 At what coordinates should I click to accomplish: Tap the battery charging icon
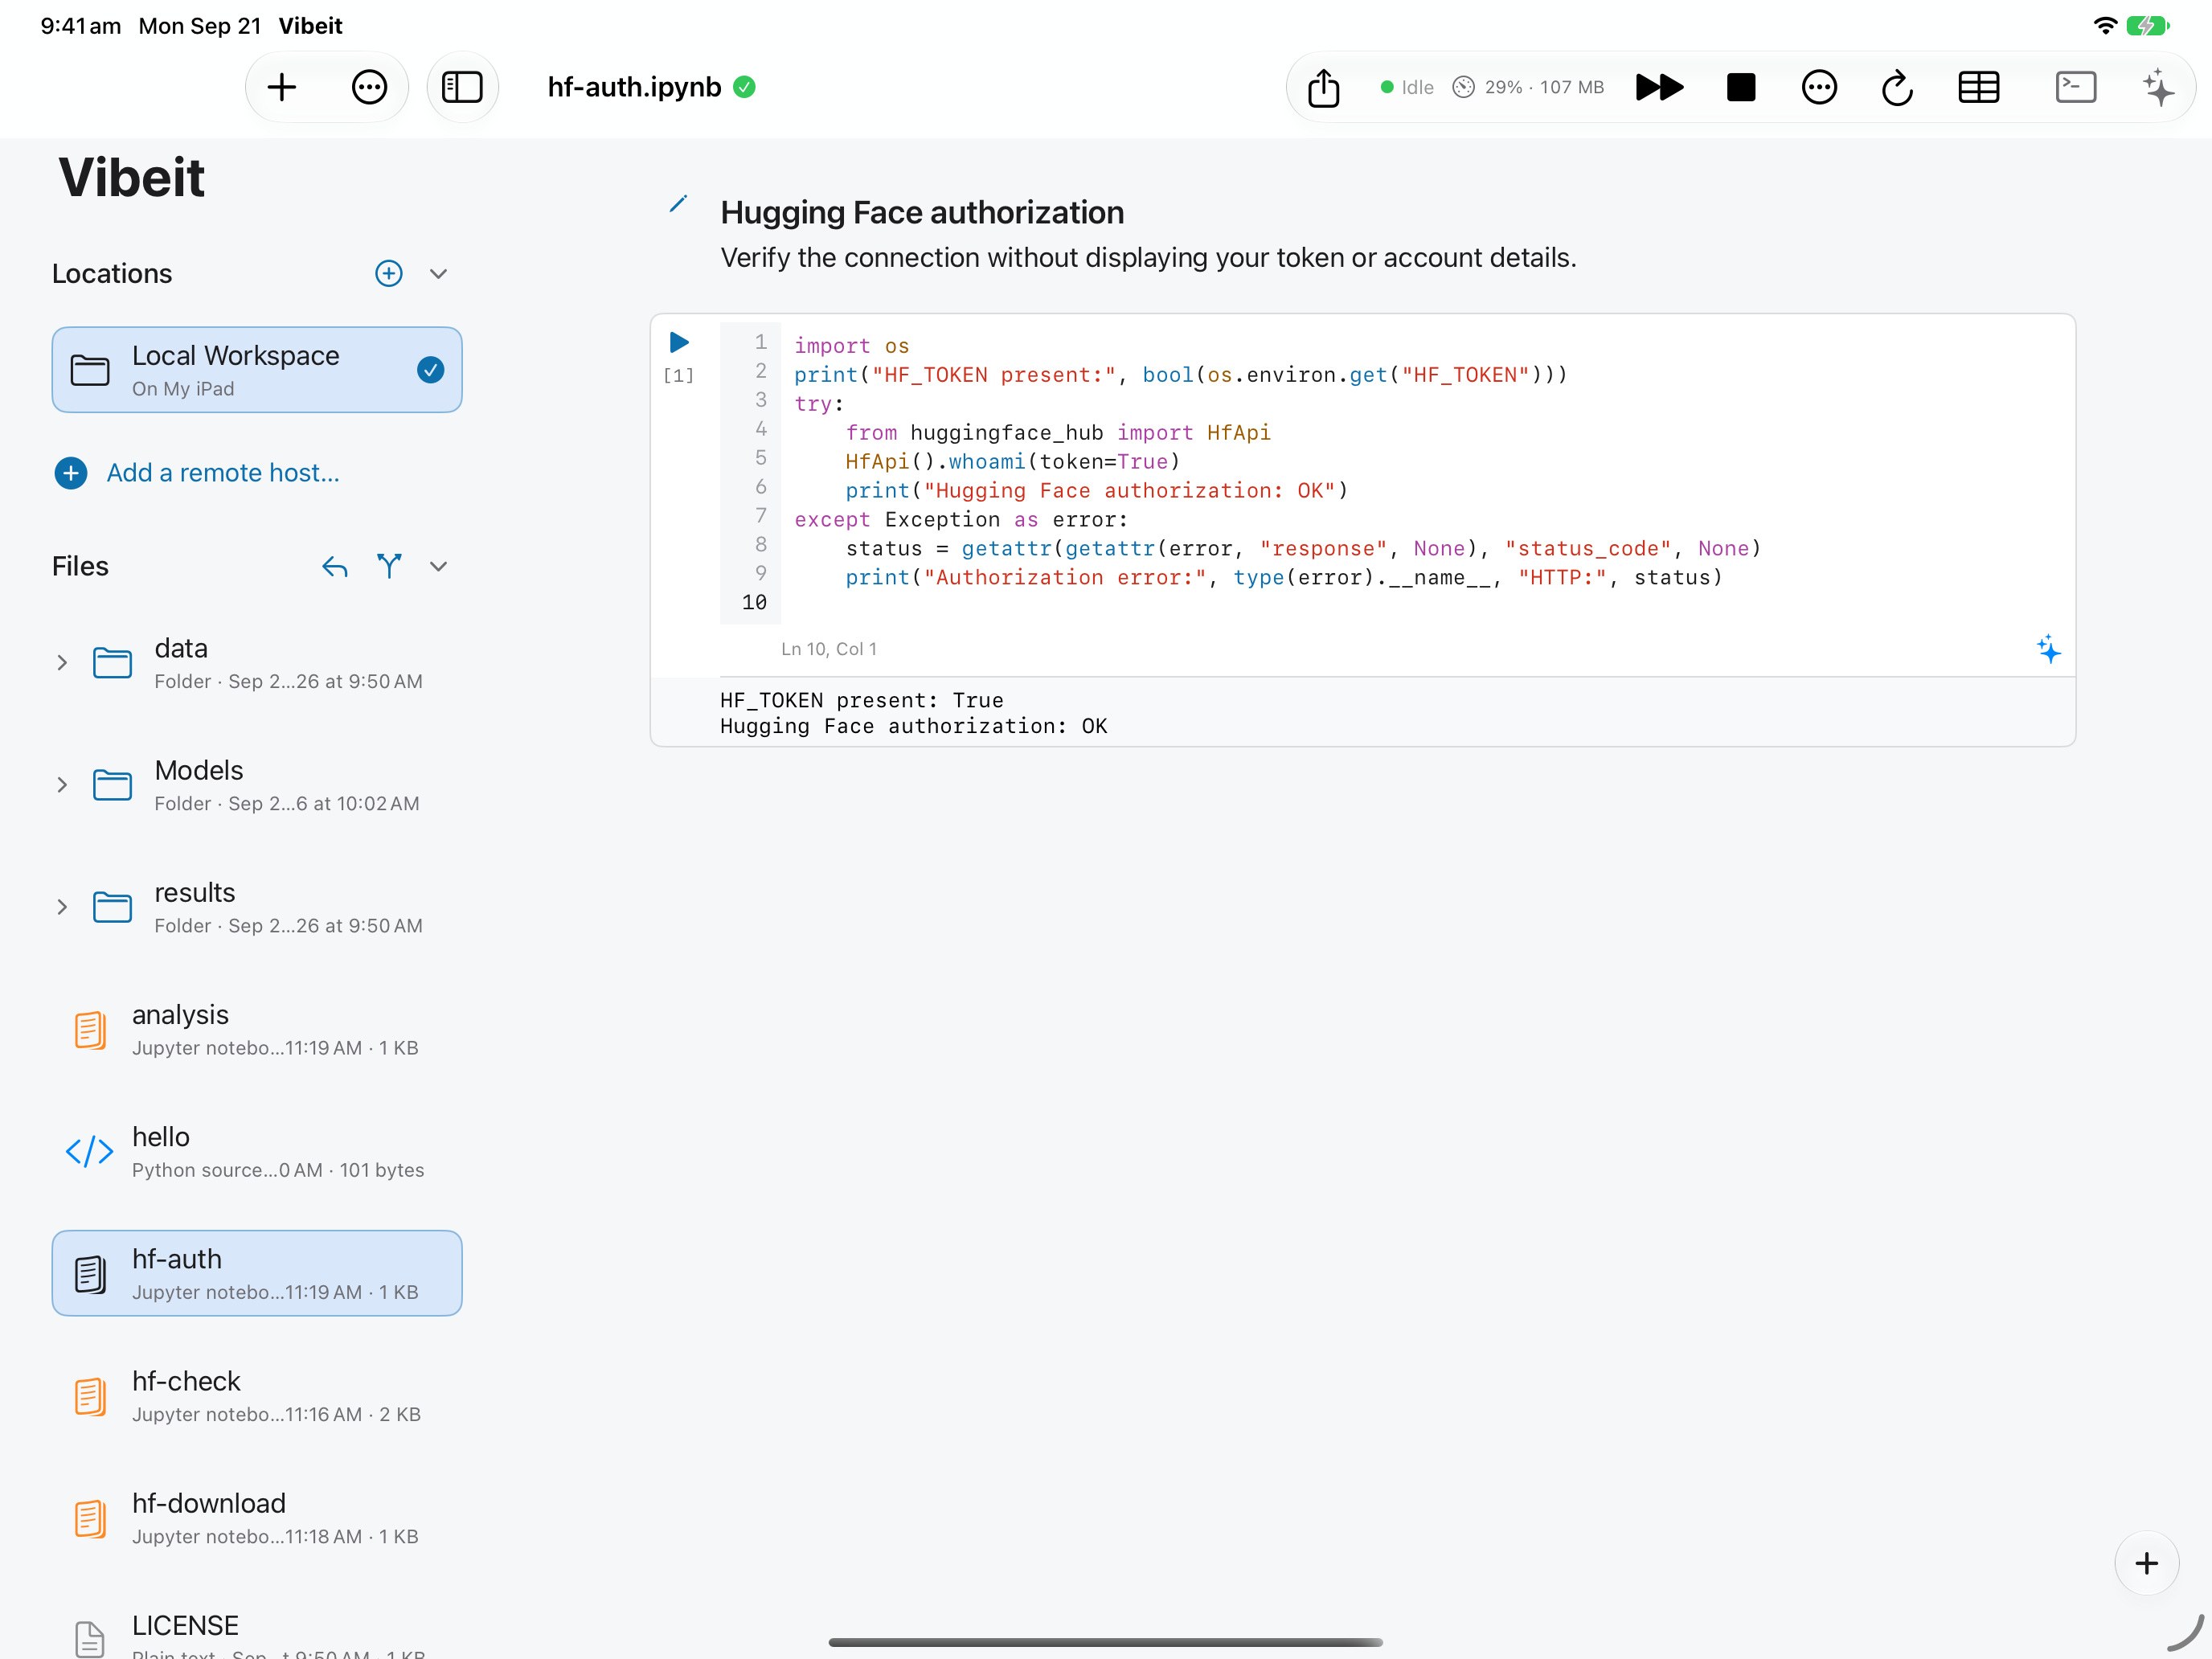2147,26
